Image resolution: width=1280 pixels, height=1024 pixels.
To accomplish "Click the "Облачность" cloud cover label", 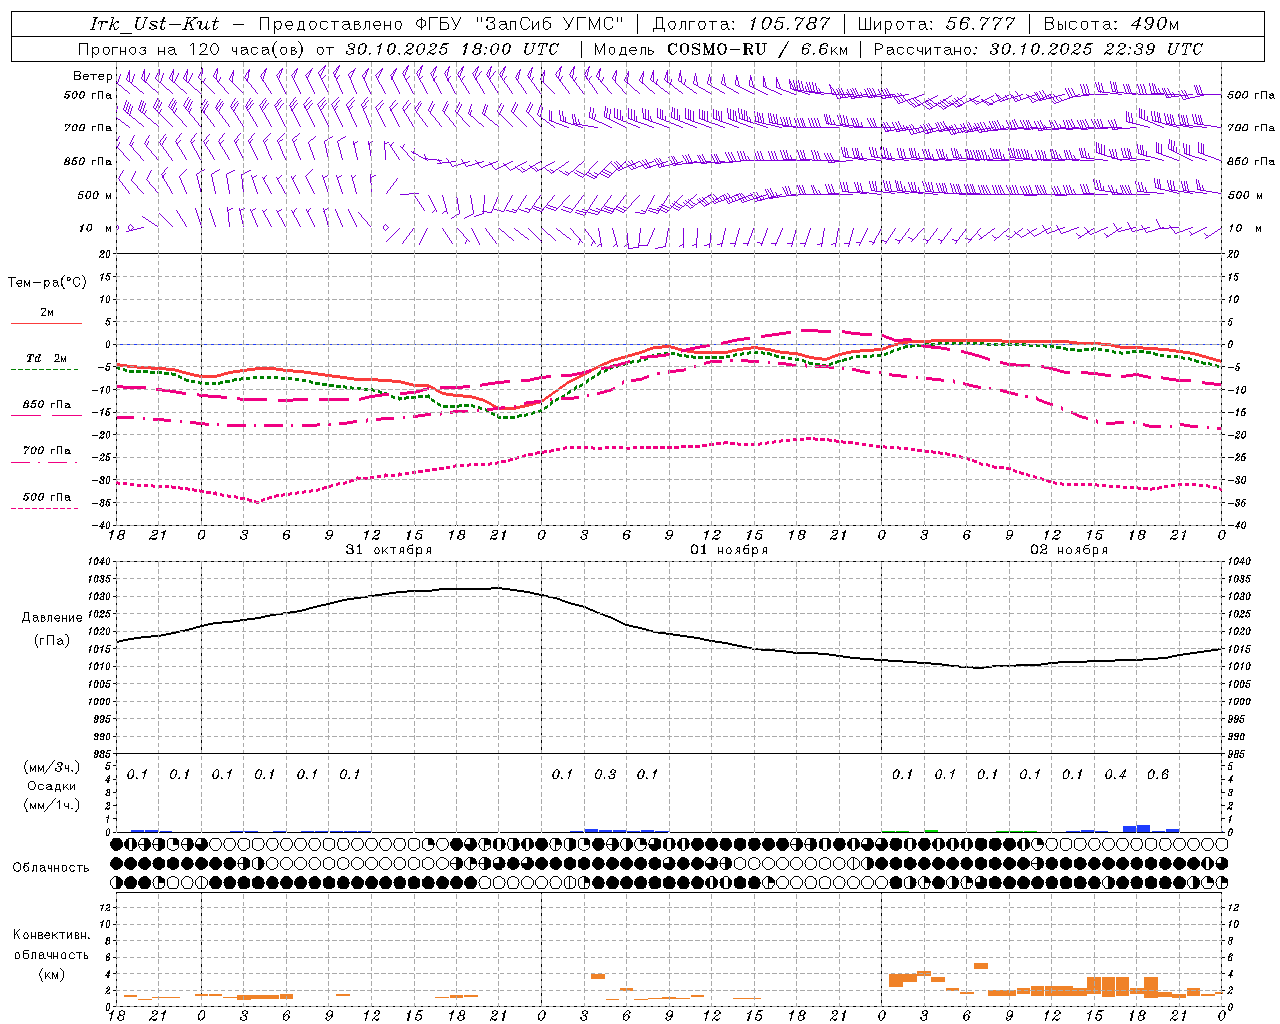I will [x=51, y=868].
